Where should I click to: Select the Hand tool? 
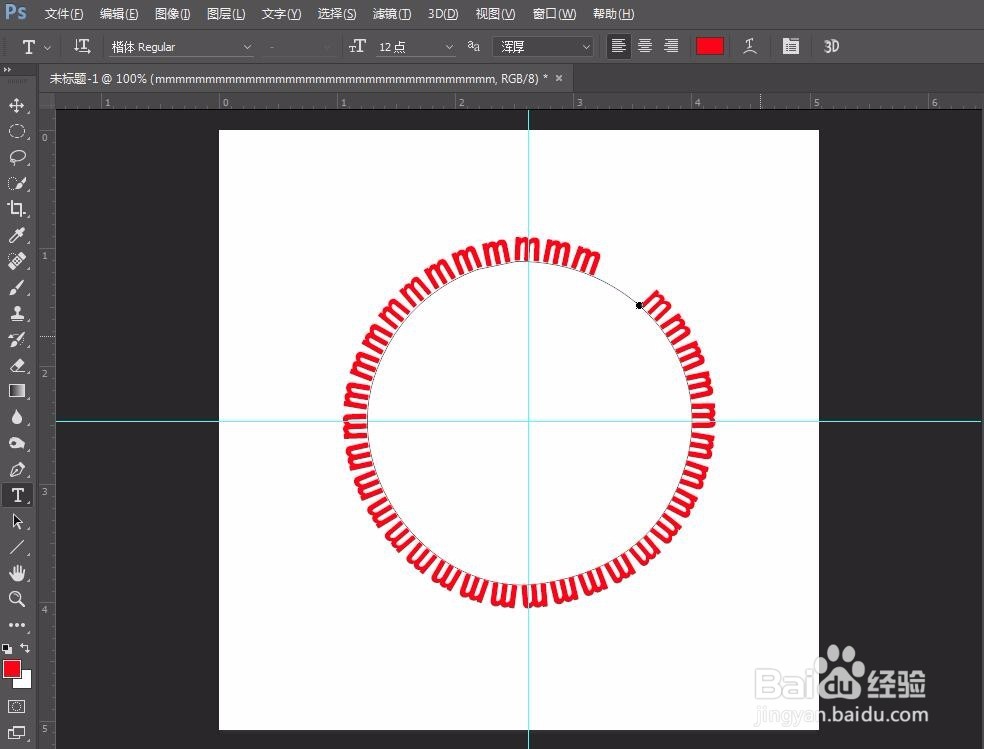pyautogui.click(x=17, y=573)
